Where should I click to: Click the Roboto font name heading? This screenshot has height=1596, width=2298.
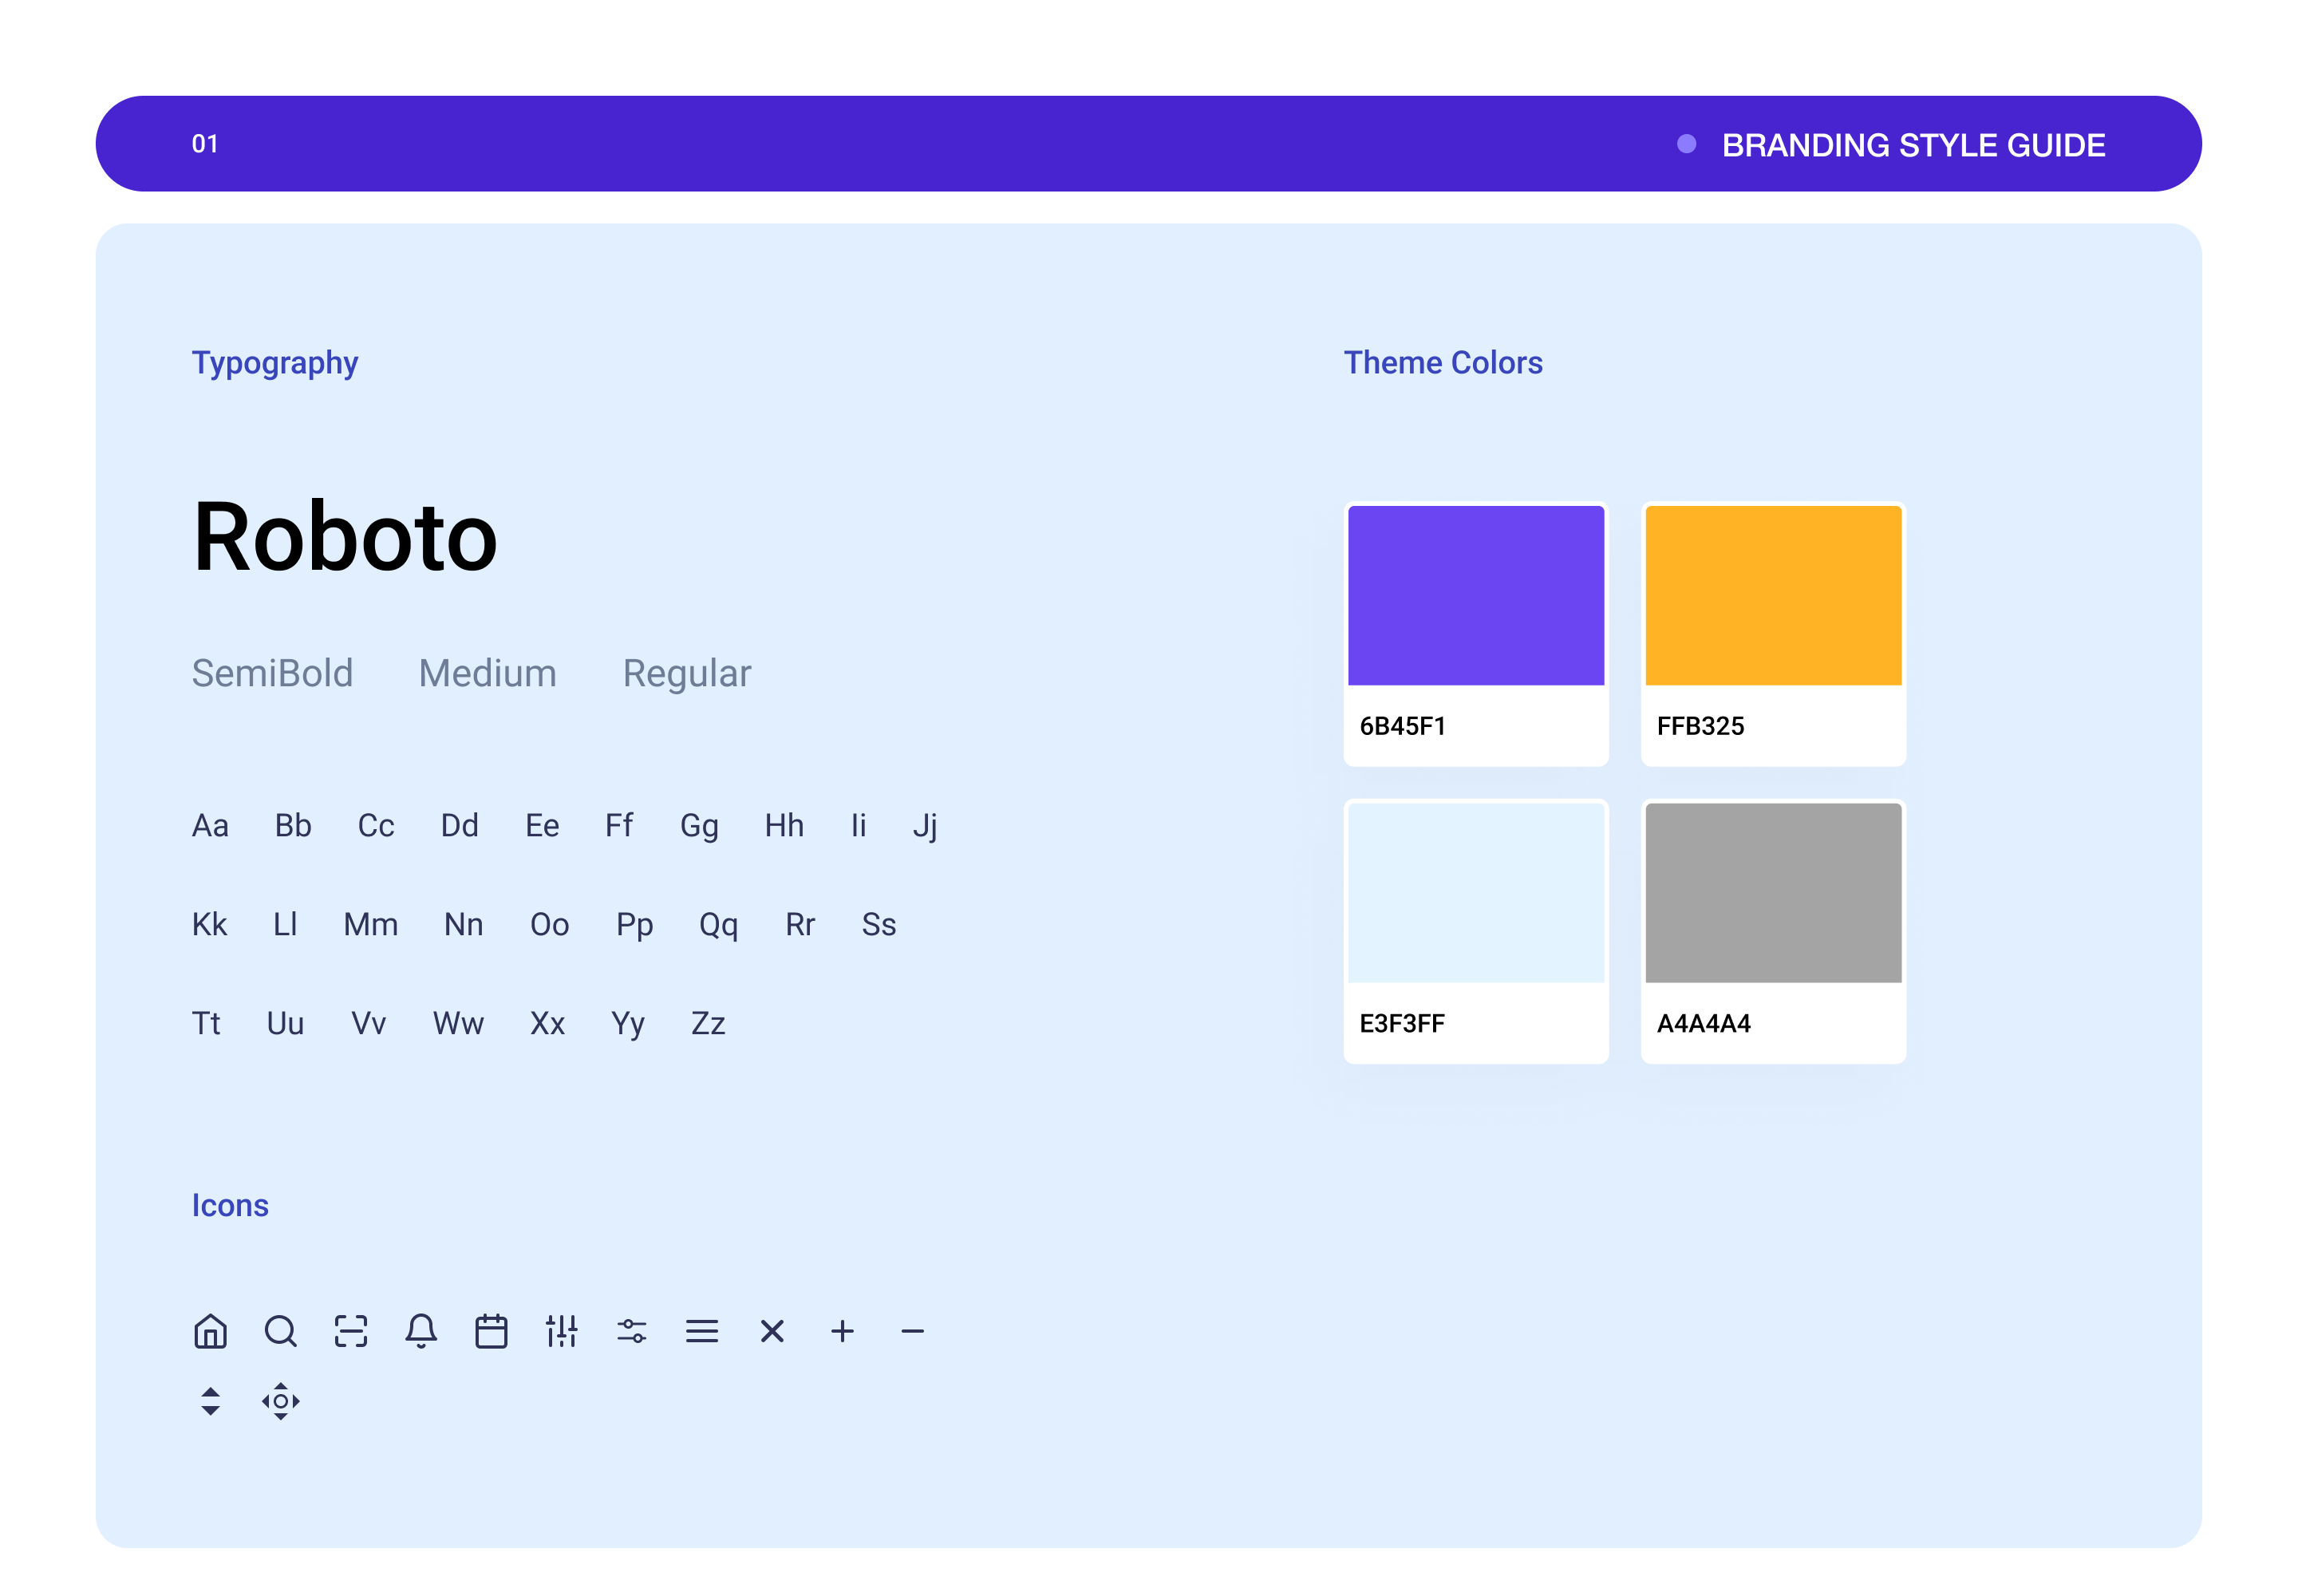click(345, 537)
